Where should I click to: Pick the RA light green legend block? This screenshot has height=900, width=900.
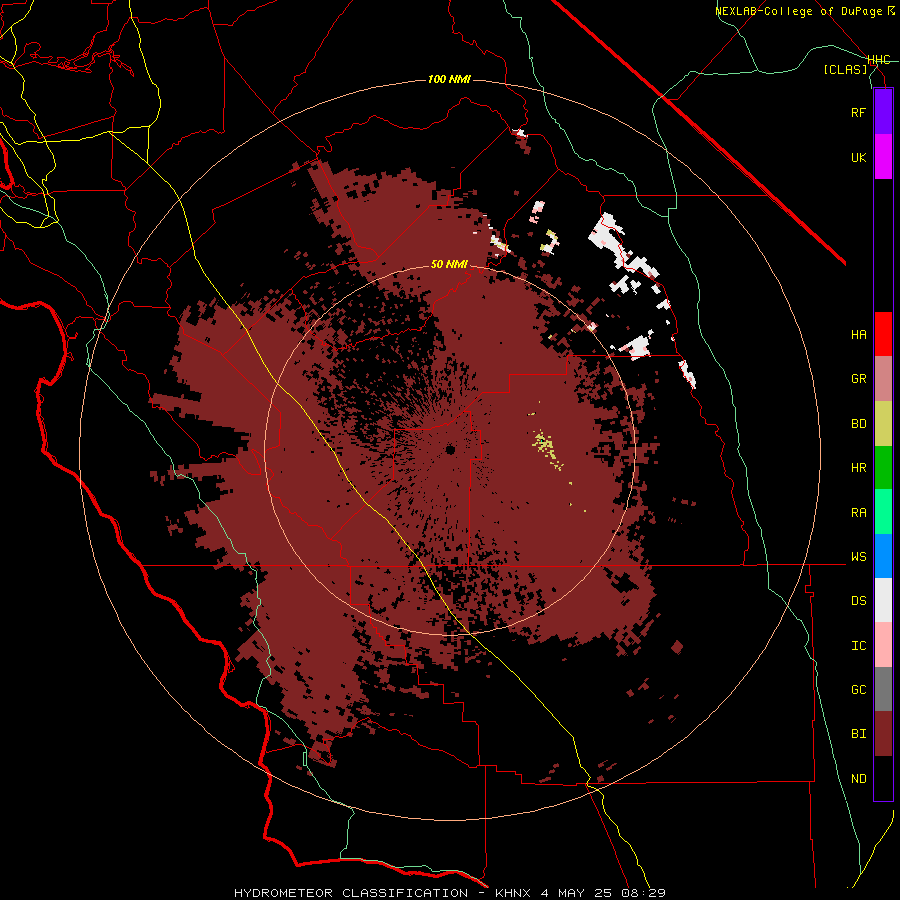click(x=883, y=512)
